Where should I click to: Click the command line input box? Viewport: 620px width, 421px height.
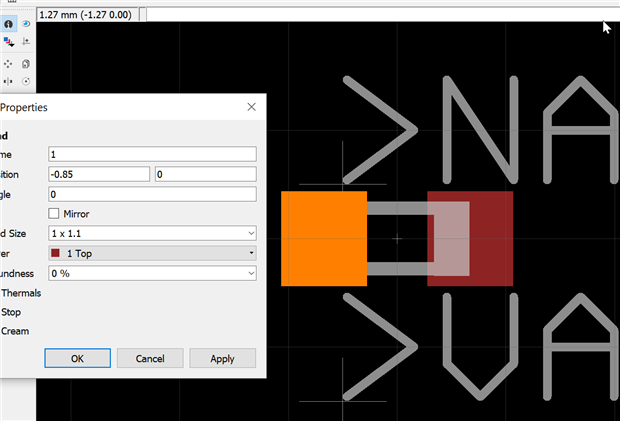tap(383, 15)
